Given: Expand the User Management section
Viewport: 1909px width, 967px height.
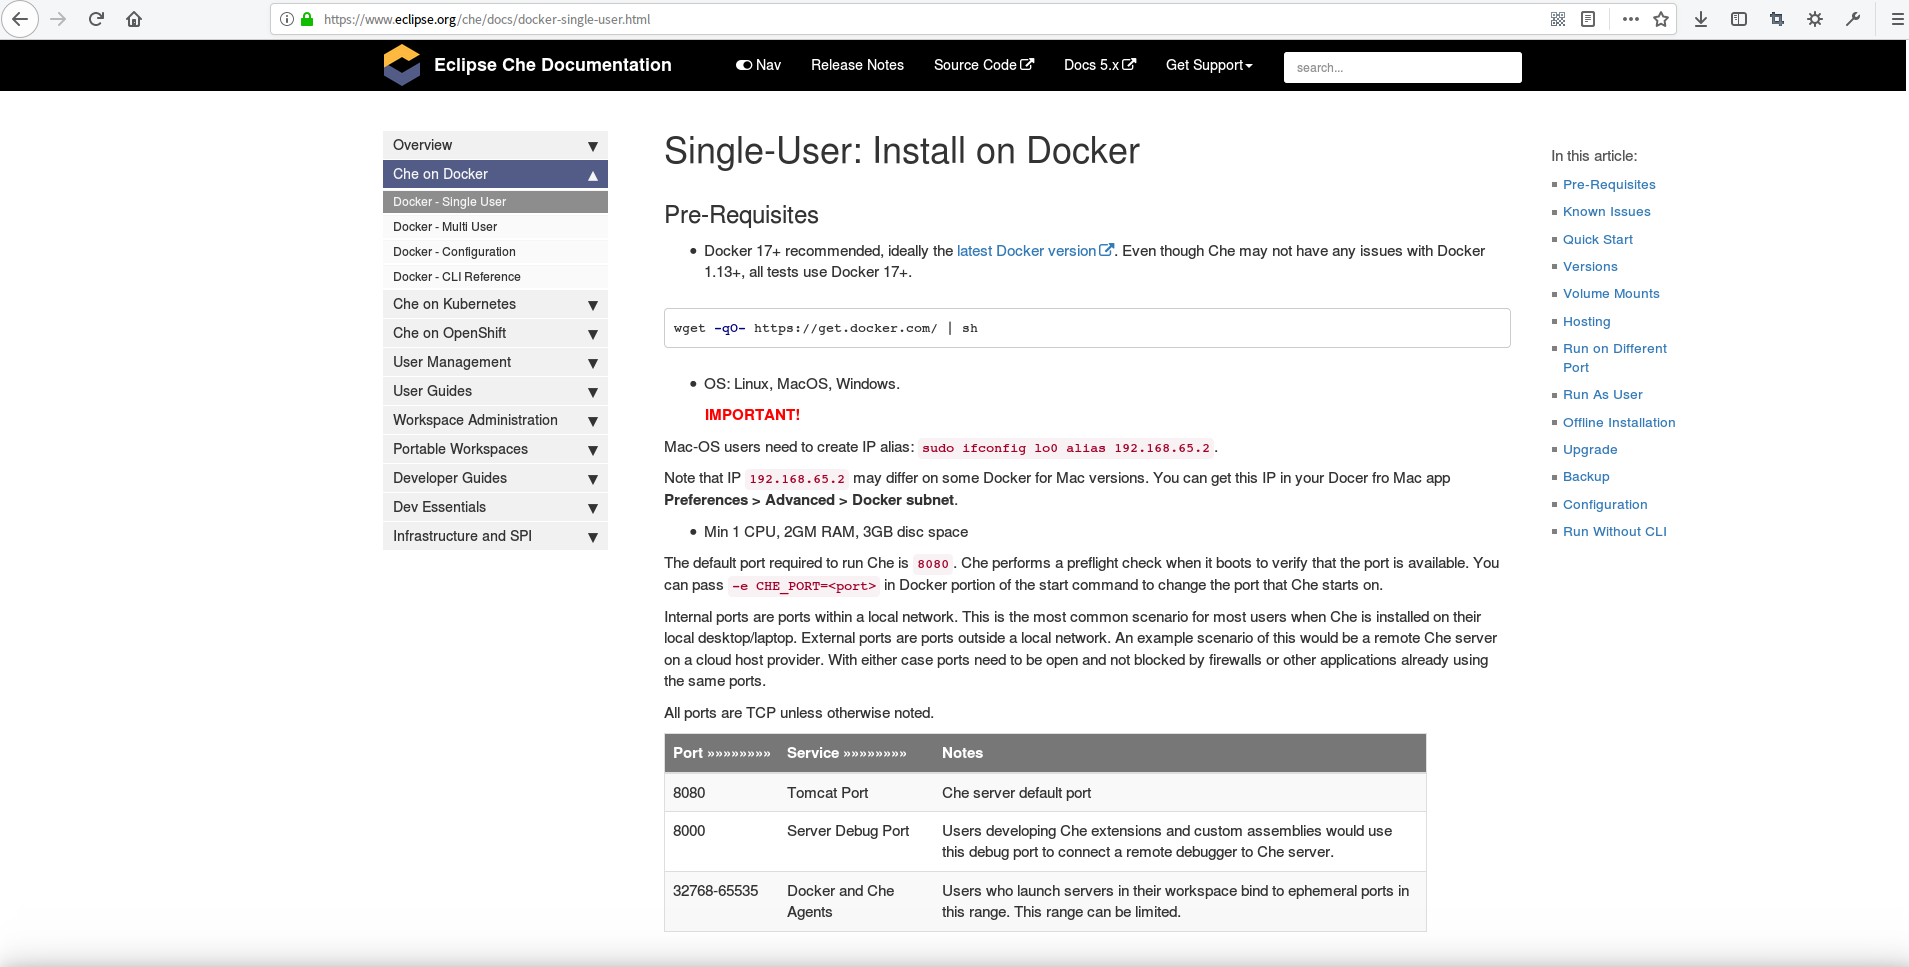Looking at the screenshot, I should coord(495,362).
